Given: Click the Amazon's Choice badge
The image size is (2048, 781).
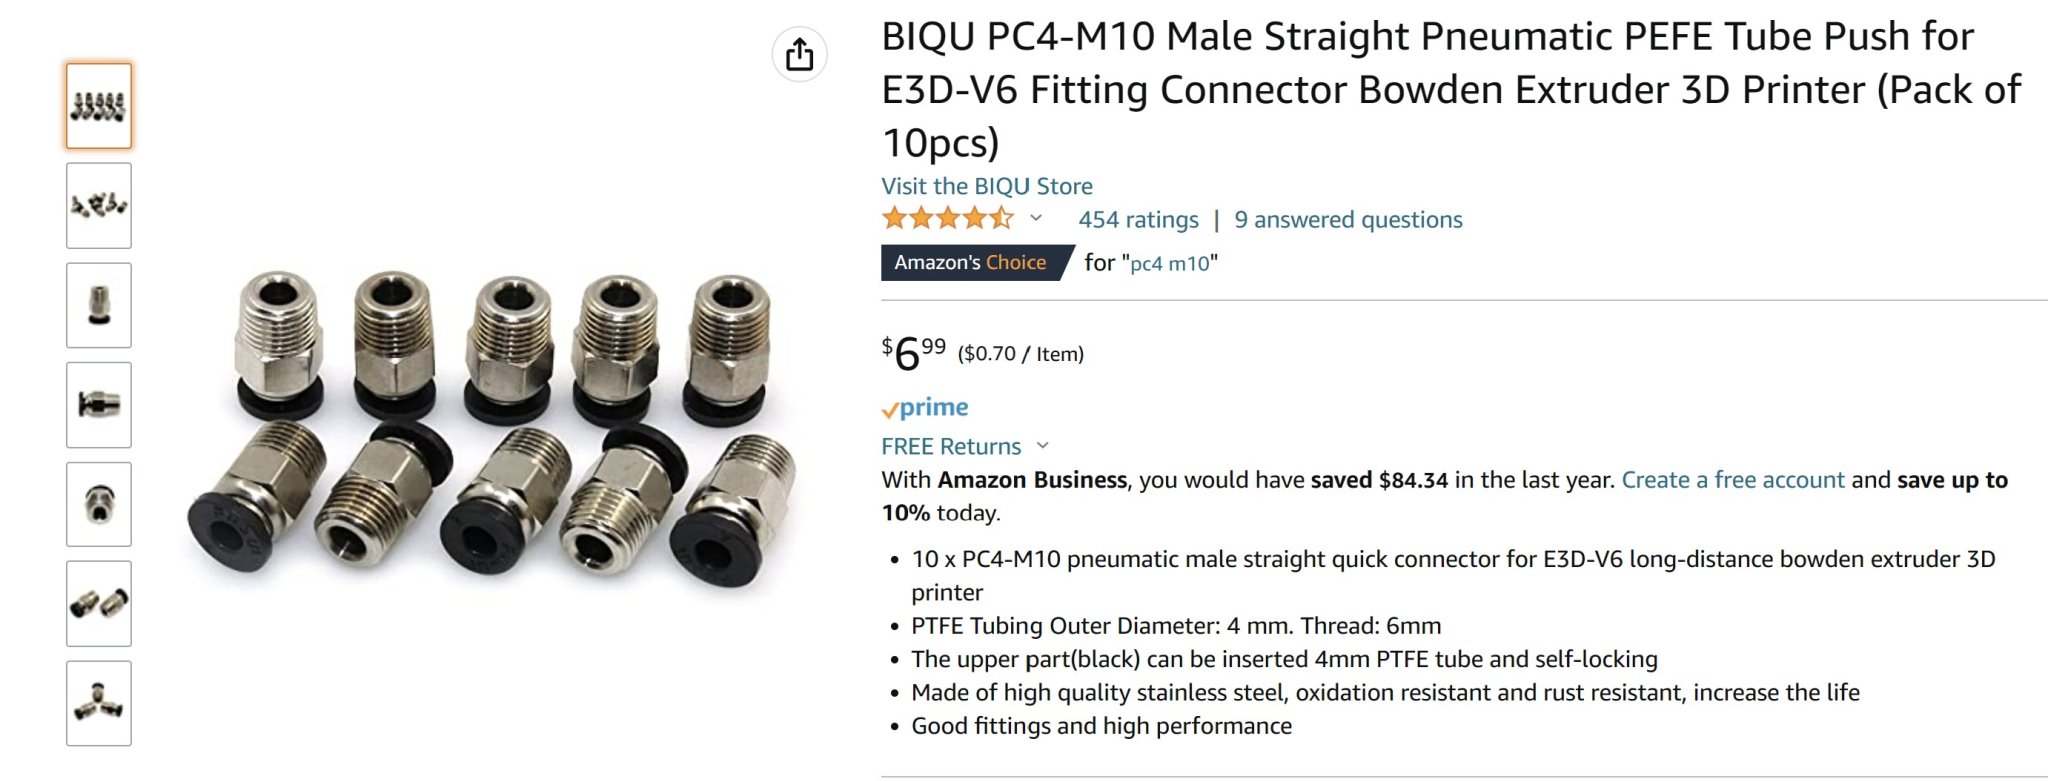Looking at the screenshot, I should tap(970, 263).
